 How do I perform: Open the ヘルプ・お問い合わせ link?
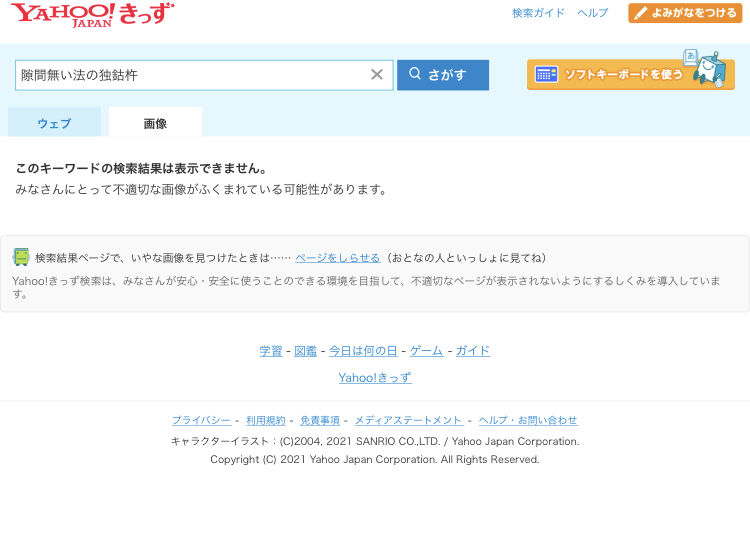coord(528,420)
